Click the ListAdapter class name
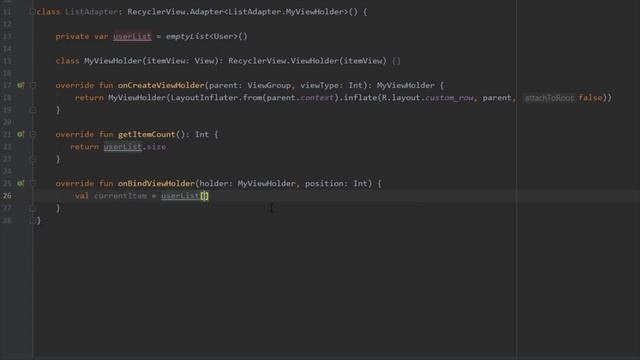This screenshot has height=360, width=640. point(91,12)
